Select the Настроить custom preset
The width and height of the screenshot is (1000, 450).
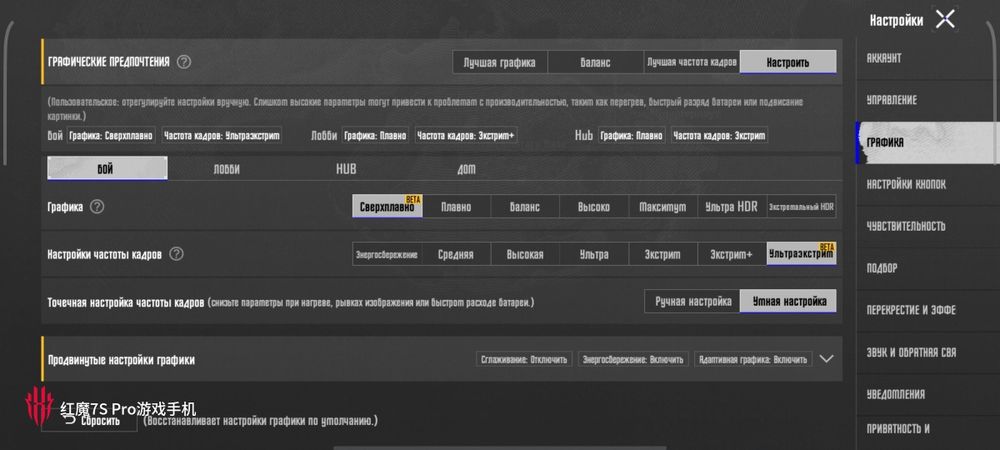(x=788, y=62)
